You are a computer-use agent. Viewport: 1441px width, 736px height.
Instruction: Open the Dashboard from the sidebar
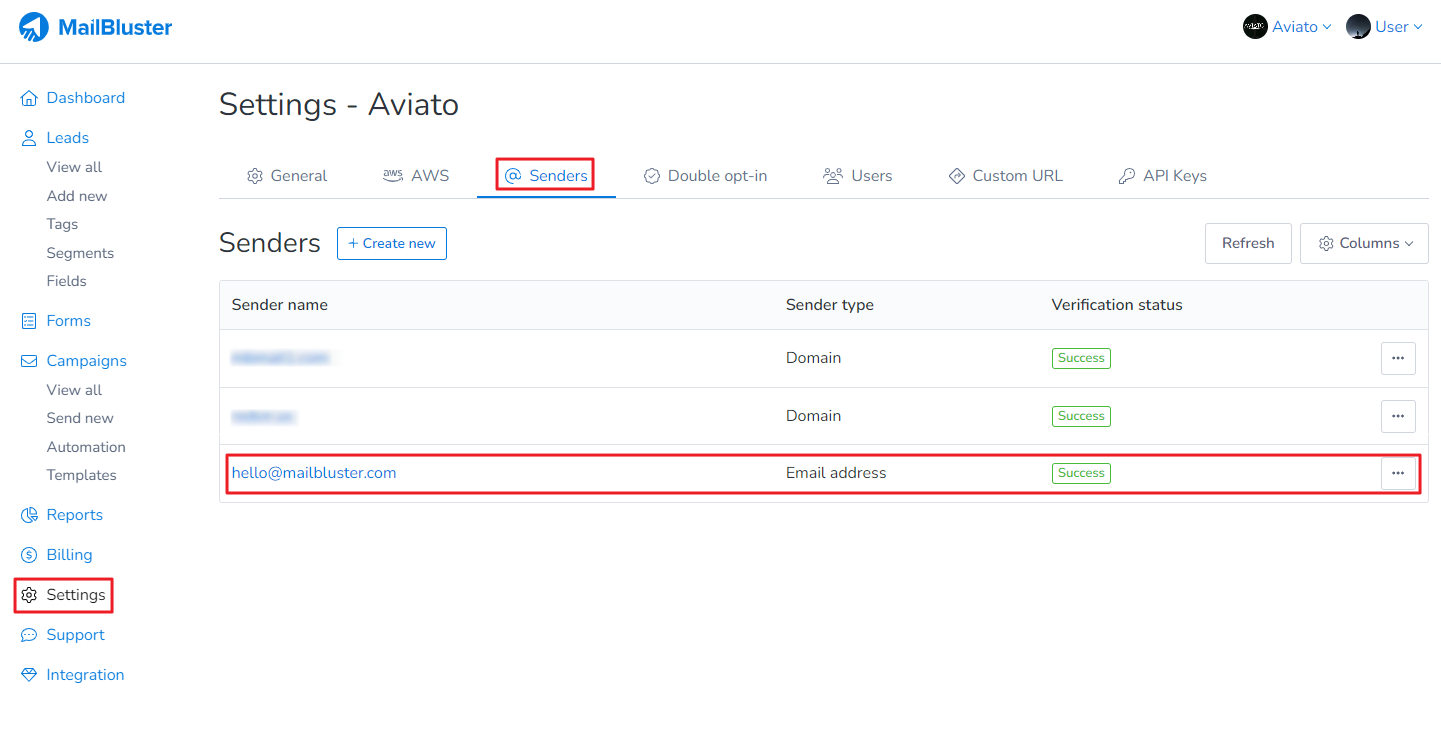click(85, 97)
